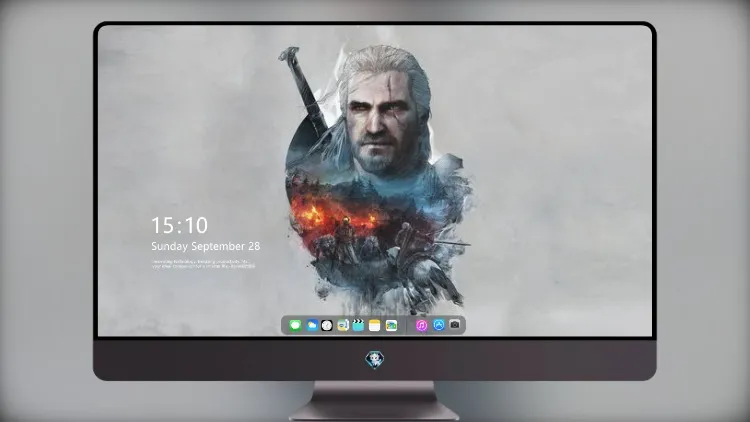Open the photo gallery icon in dock
The height and width of the screenshot is (422, 750).
391,325
